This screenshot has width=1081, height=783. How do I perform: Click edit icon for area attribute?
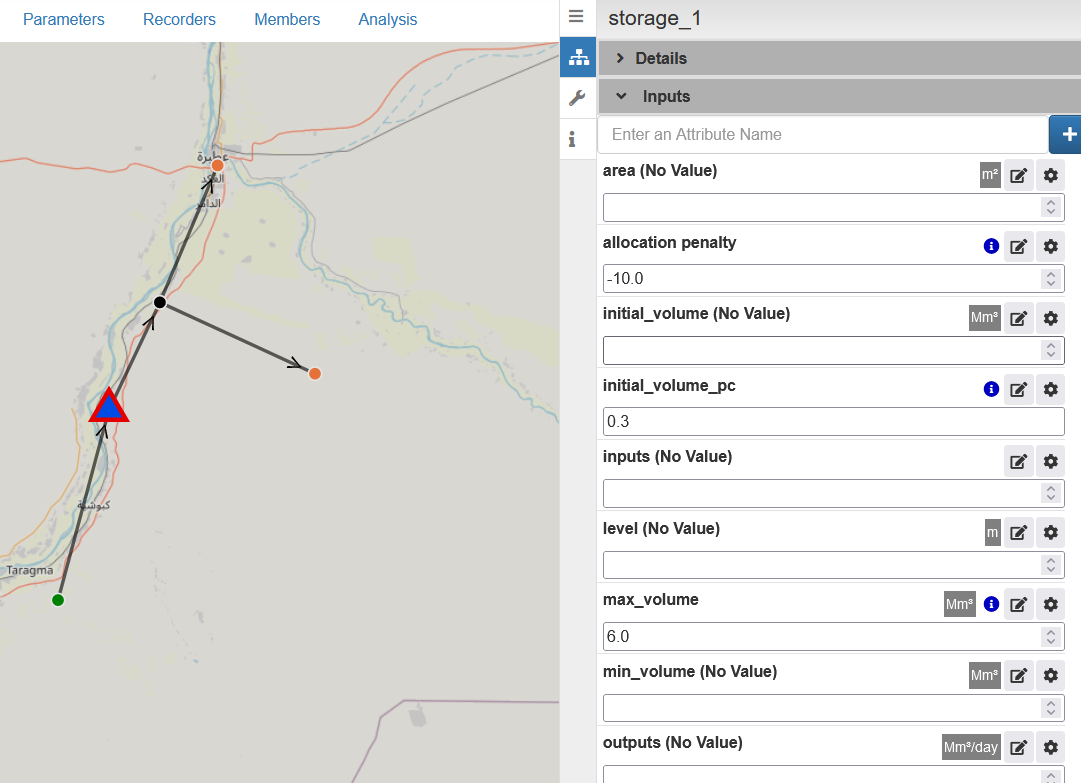[x=1018, y=176]
